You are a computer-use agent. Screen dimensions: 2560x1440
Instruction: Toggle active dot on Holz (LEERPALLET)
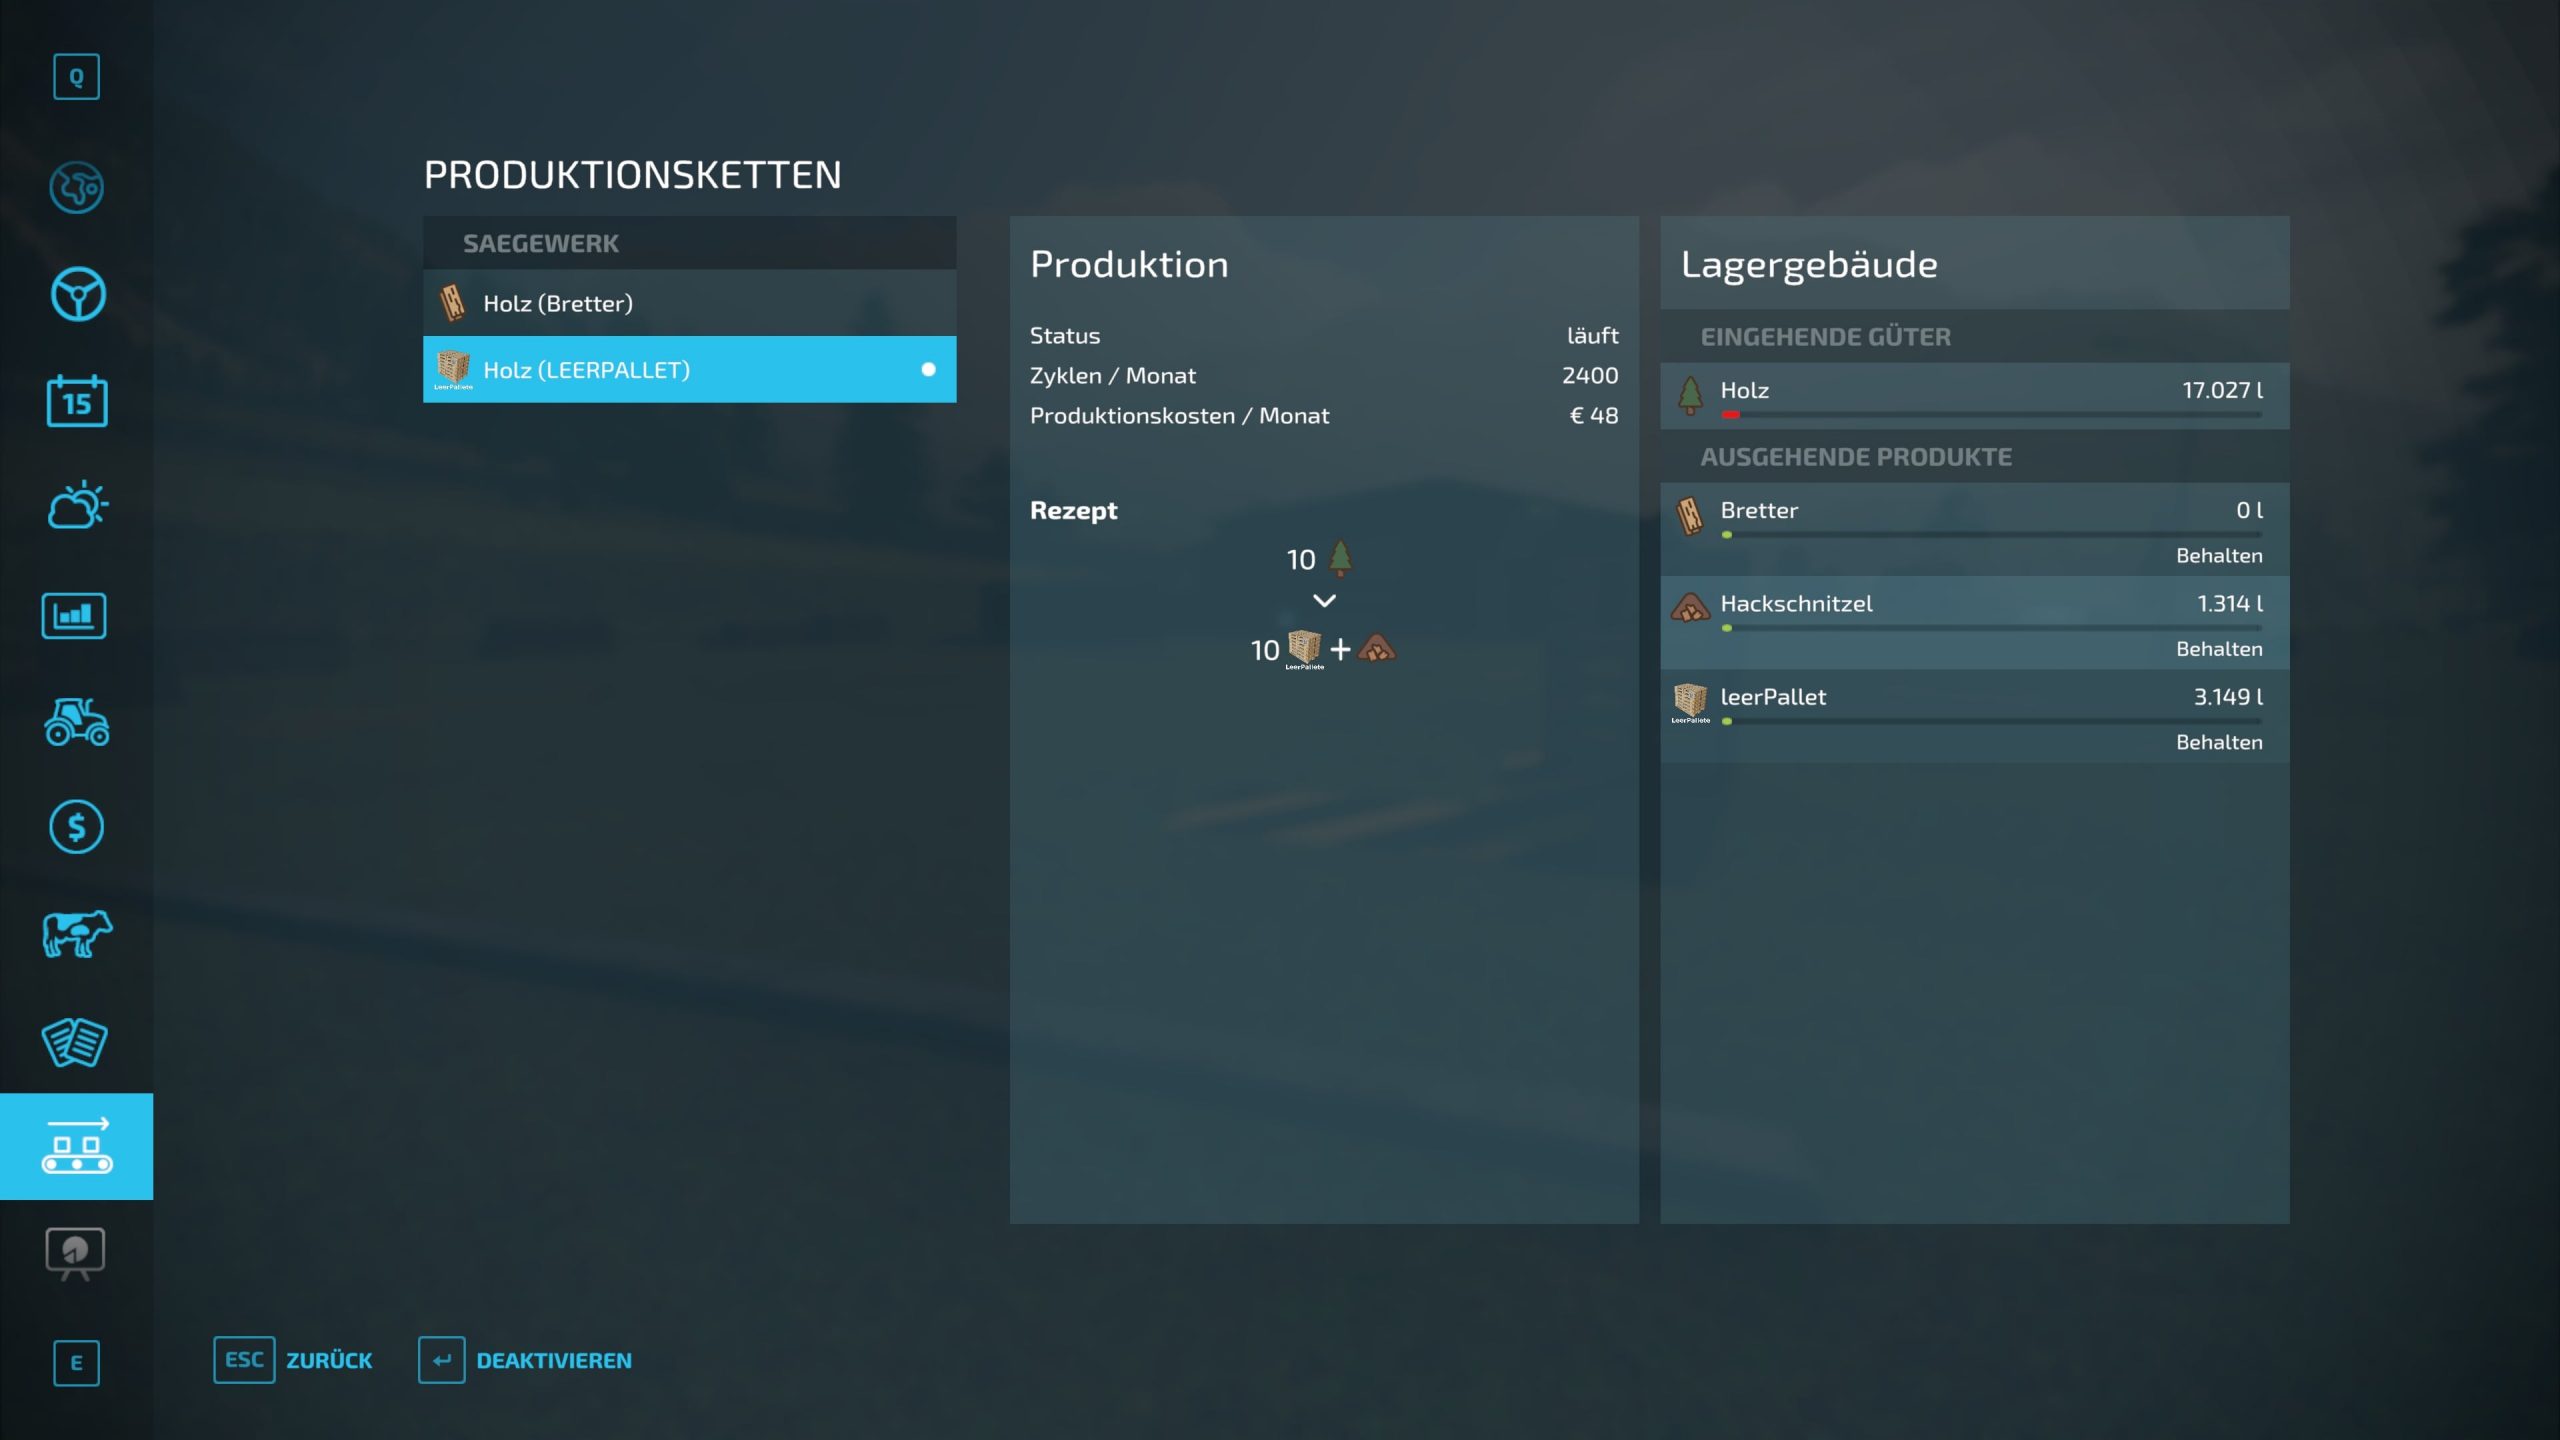pyautogui.click(x=928, y=370)
